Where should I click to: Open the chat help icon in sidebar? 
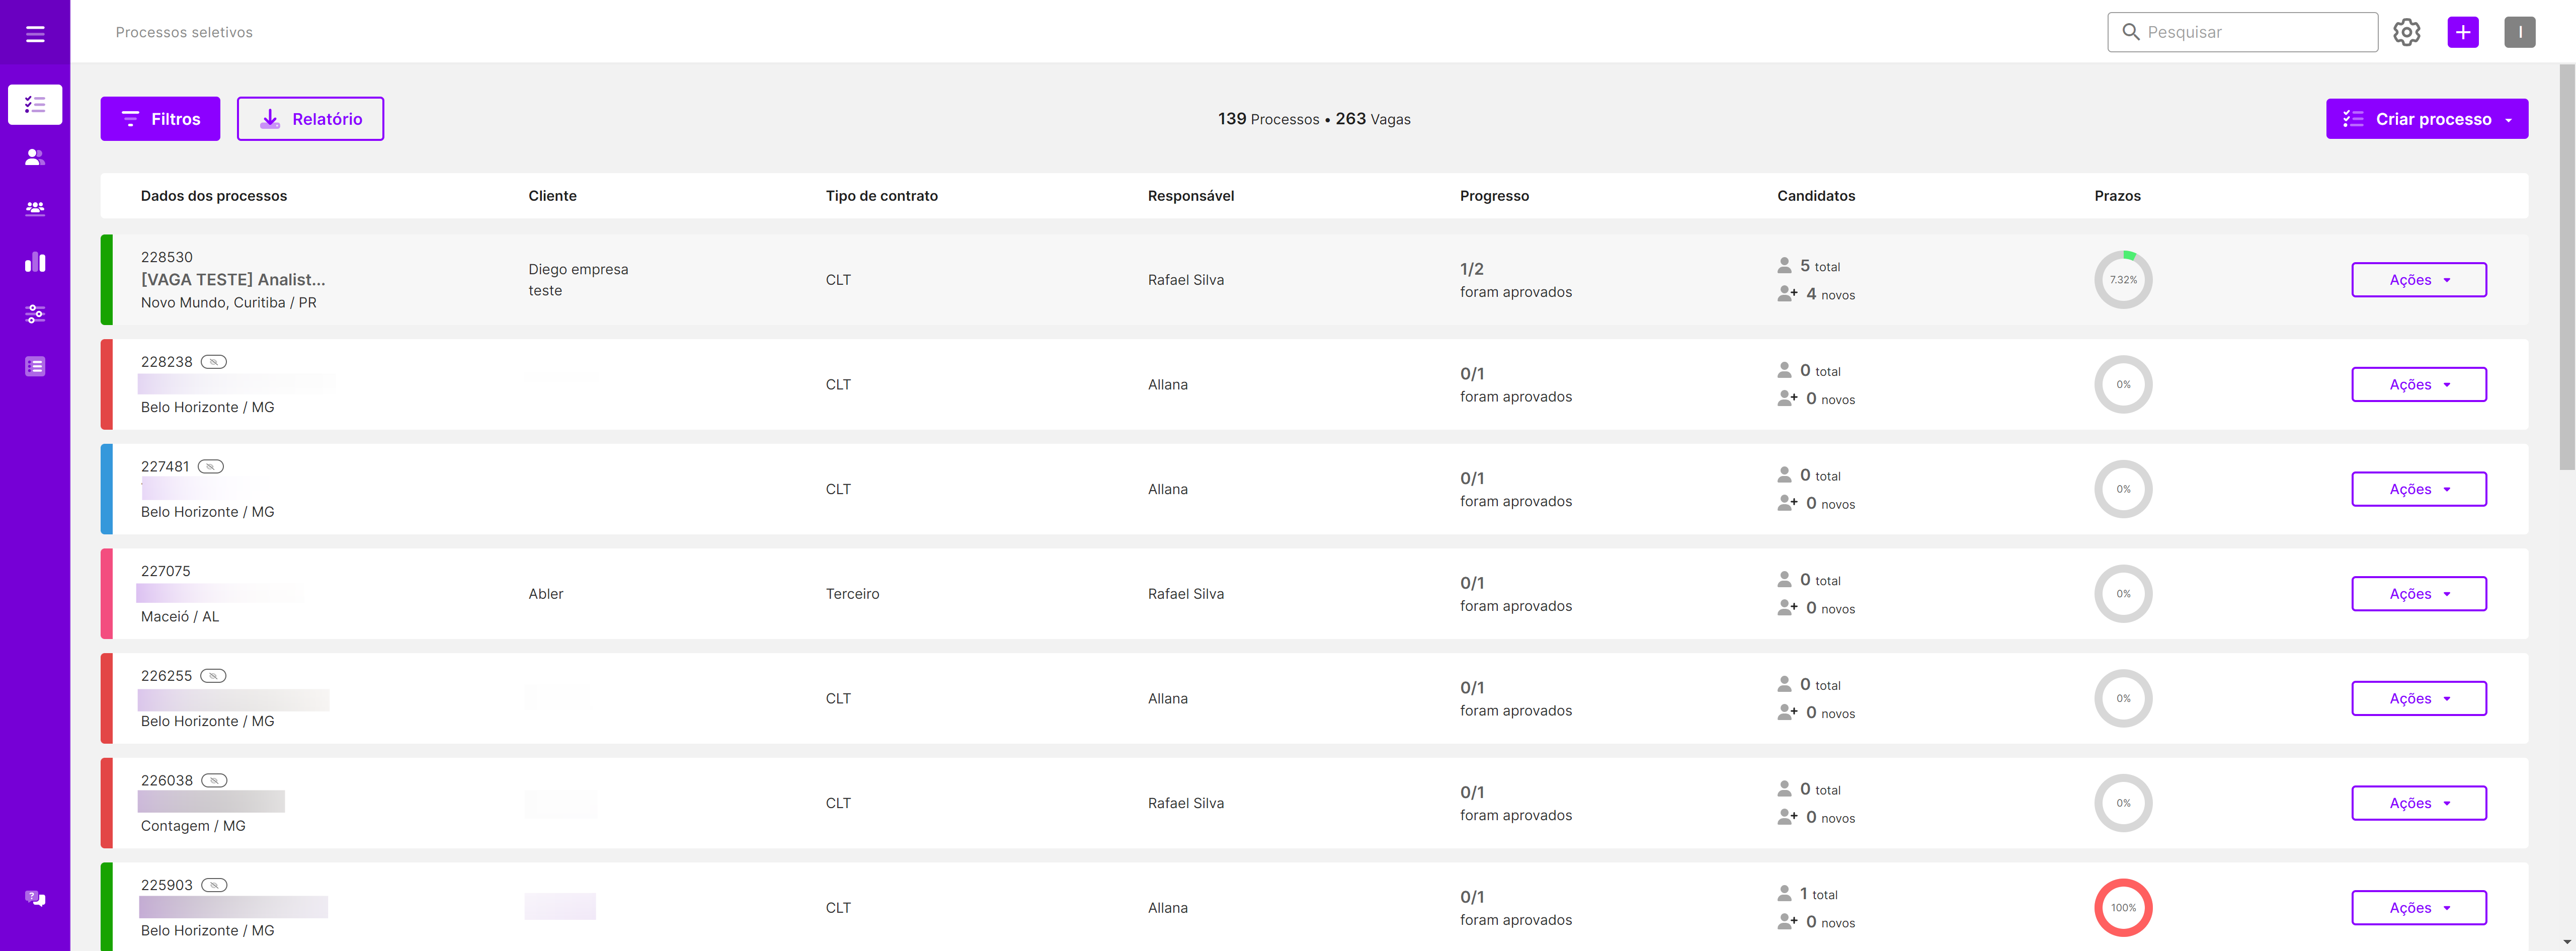click(35, 898)
